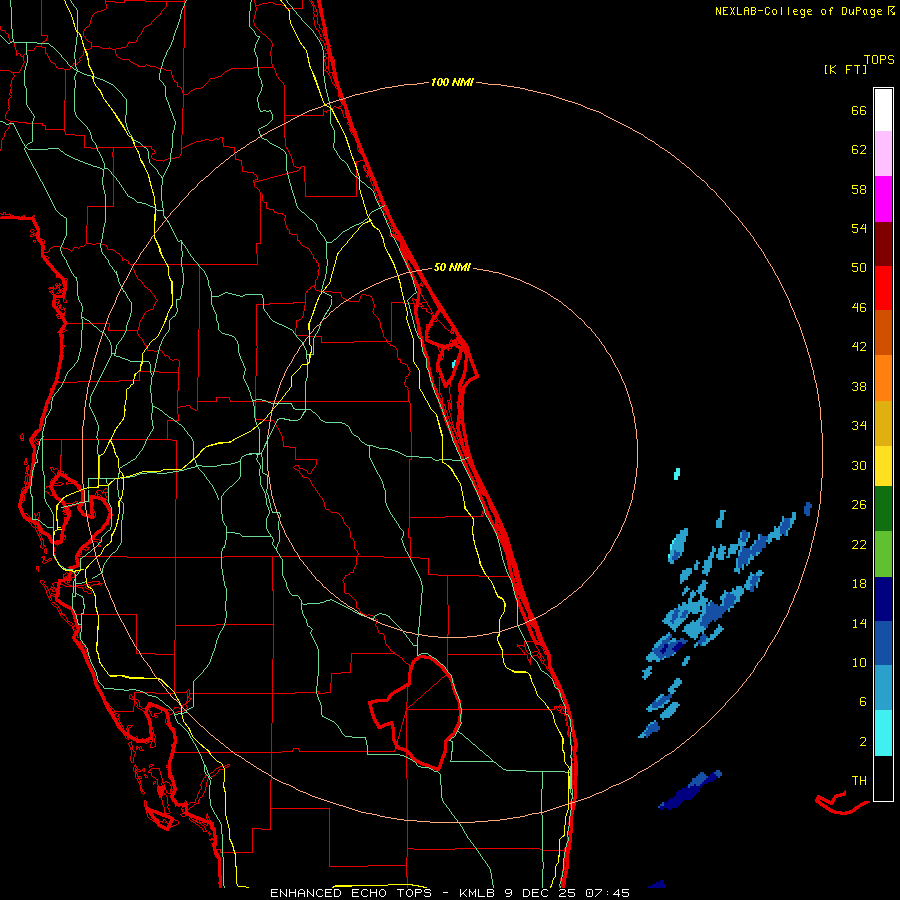Screen dimensions: 900x900
Task: Click the 58 value on the legend
Action: [x=859, y=189]
